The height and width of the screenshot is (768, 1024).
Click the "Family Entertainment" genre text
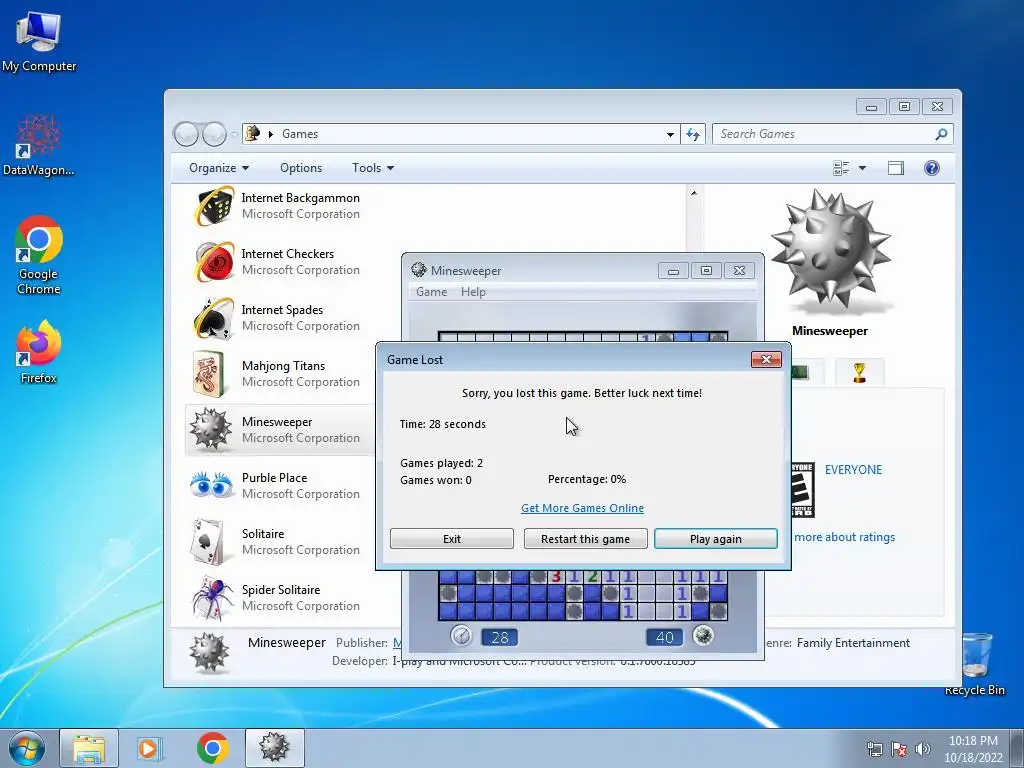[853, 643]
